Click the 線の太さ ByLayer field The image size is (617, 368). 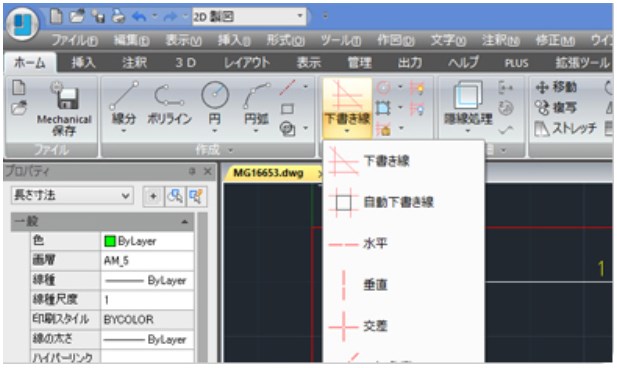147,339
